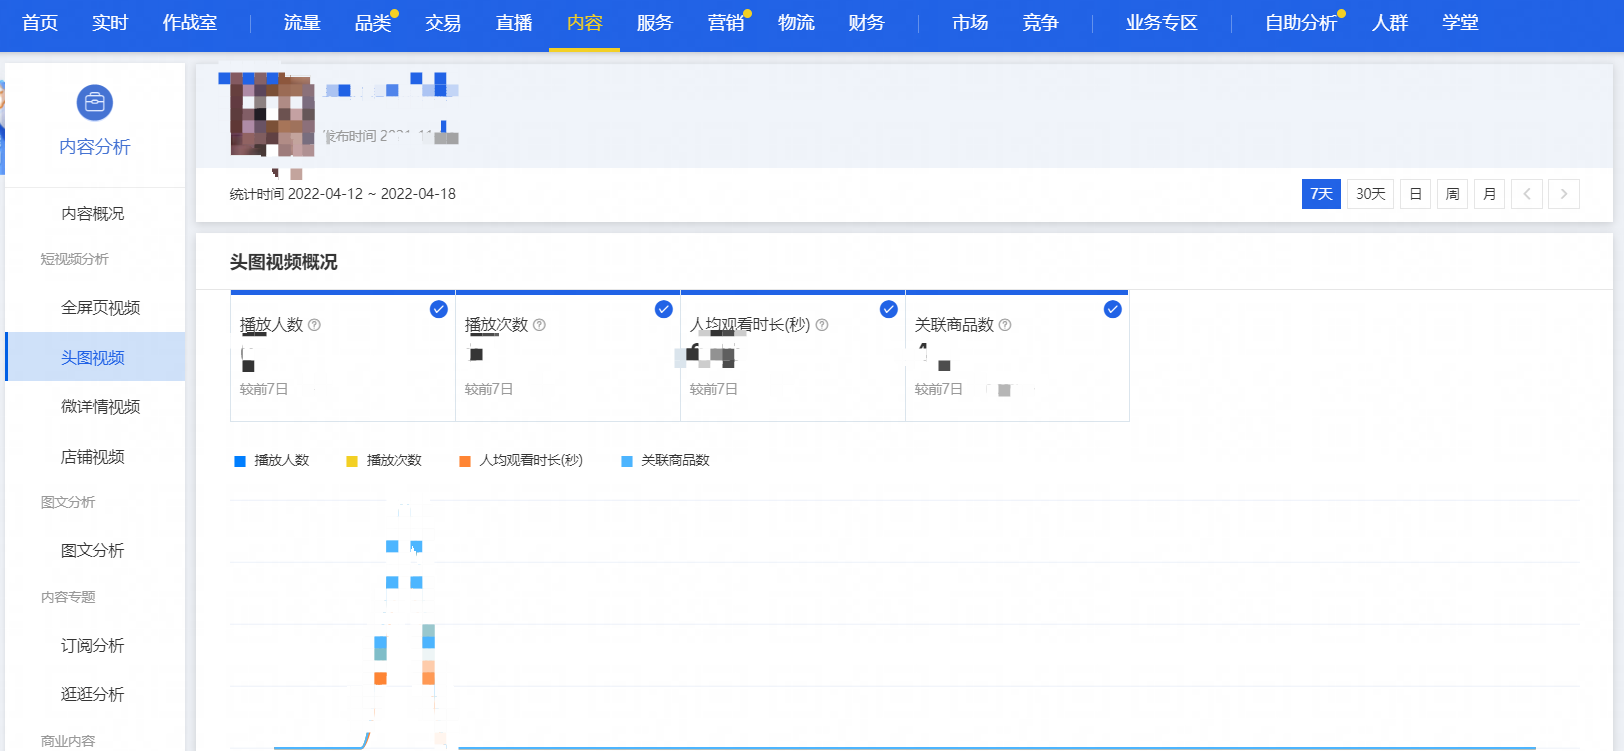Uncheck the 人均观看时长(秒) metric card
Image resolution: width=1624 pixels, height=751 pixels.
tap(888, 309)
